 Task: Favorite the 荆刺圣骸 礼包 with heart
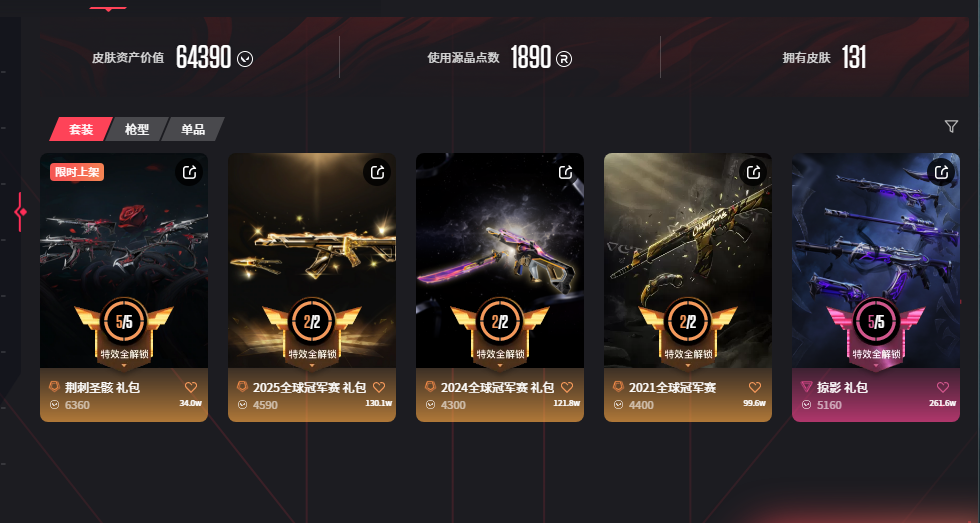coord(191,387)
